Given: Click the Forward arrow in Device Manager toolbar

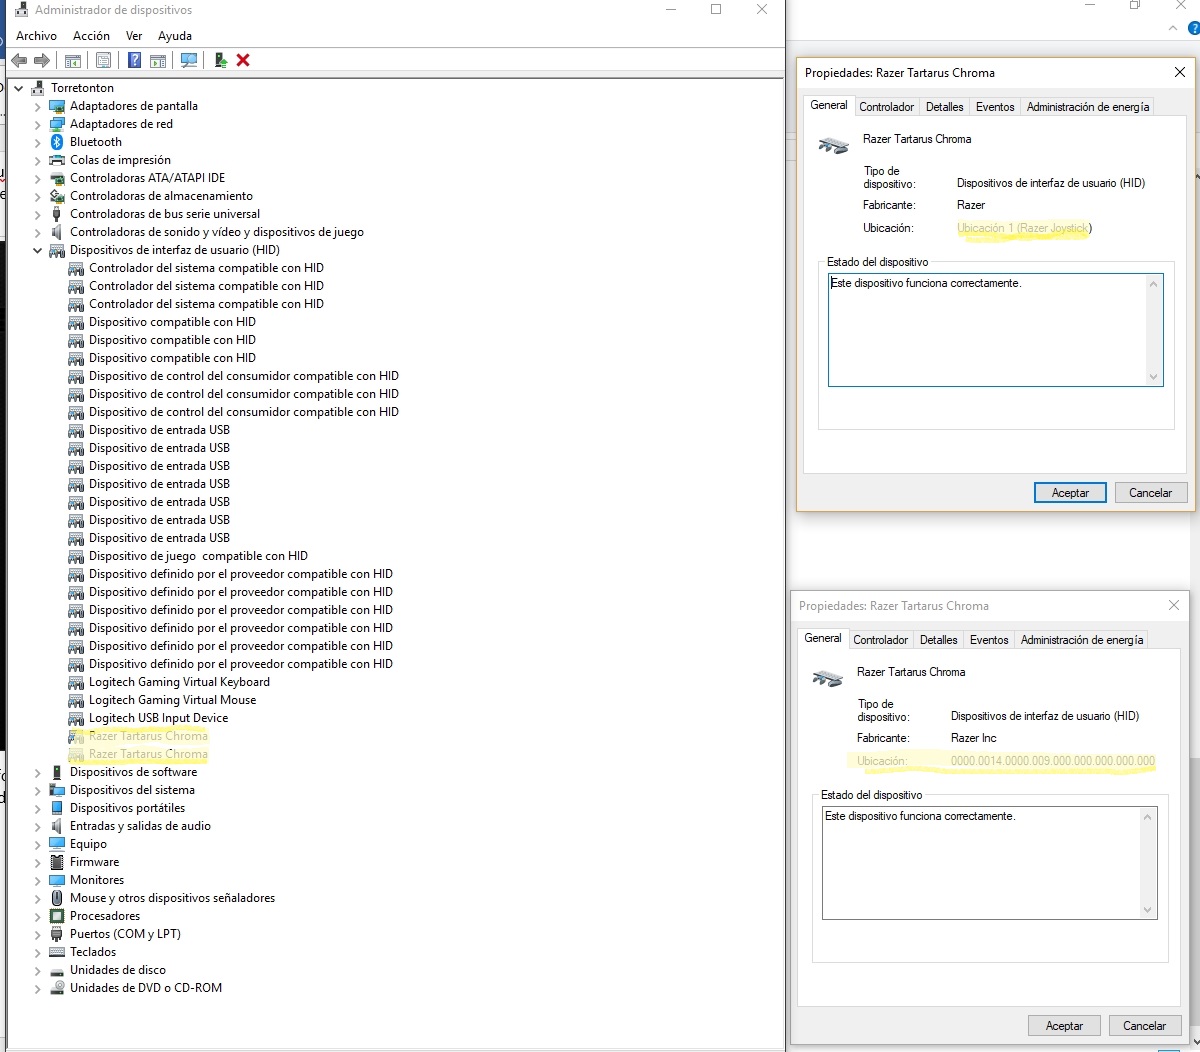Looking at the screenshot, I should [x=42, y=60].
